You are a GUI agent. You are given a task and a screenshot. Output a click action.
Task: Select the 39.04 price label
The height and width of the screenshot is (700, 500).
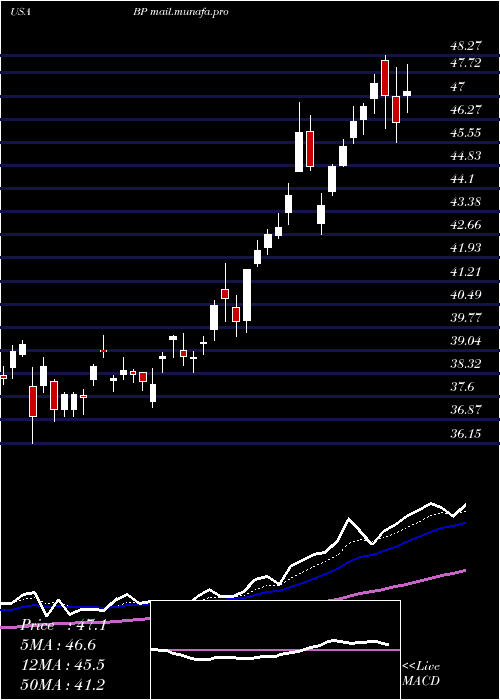[466, 341]
